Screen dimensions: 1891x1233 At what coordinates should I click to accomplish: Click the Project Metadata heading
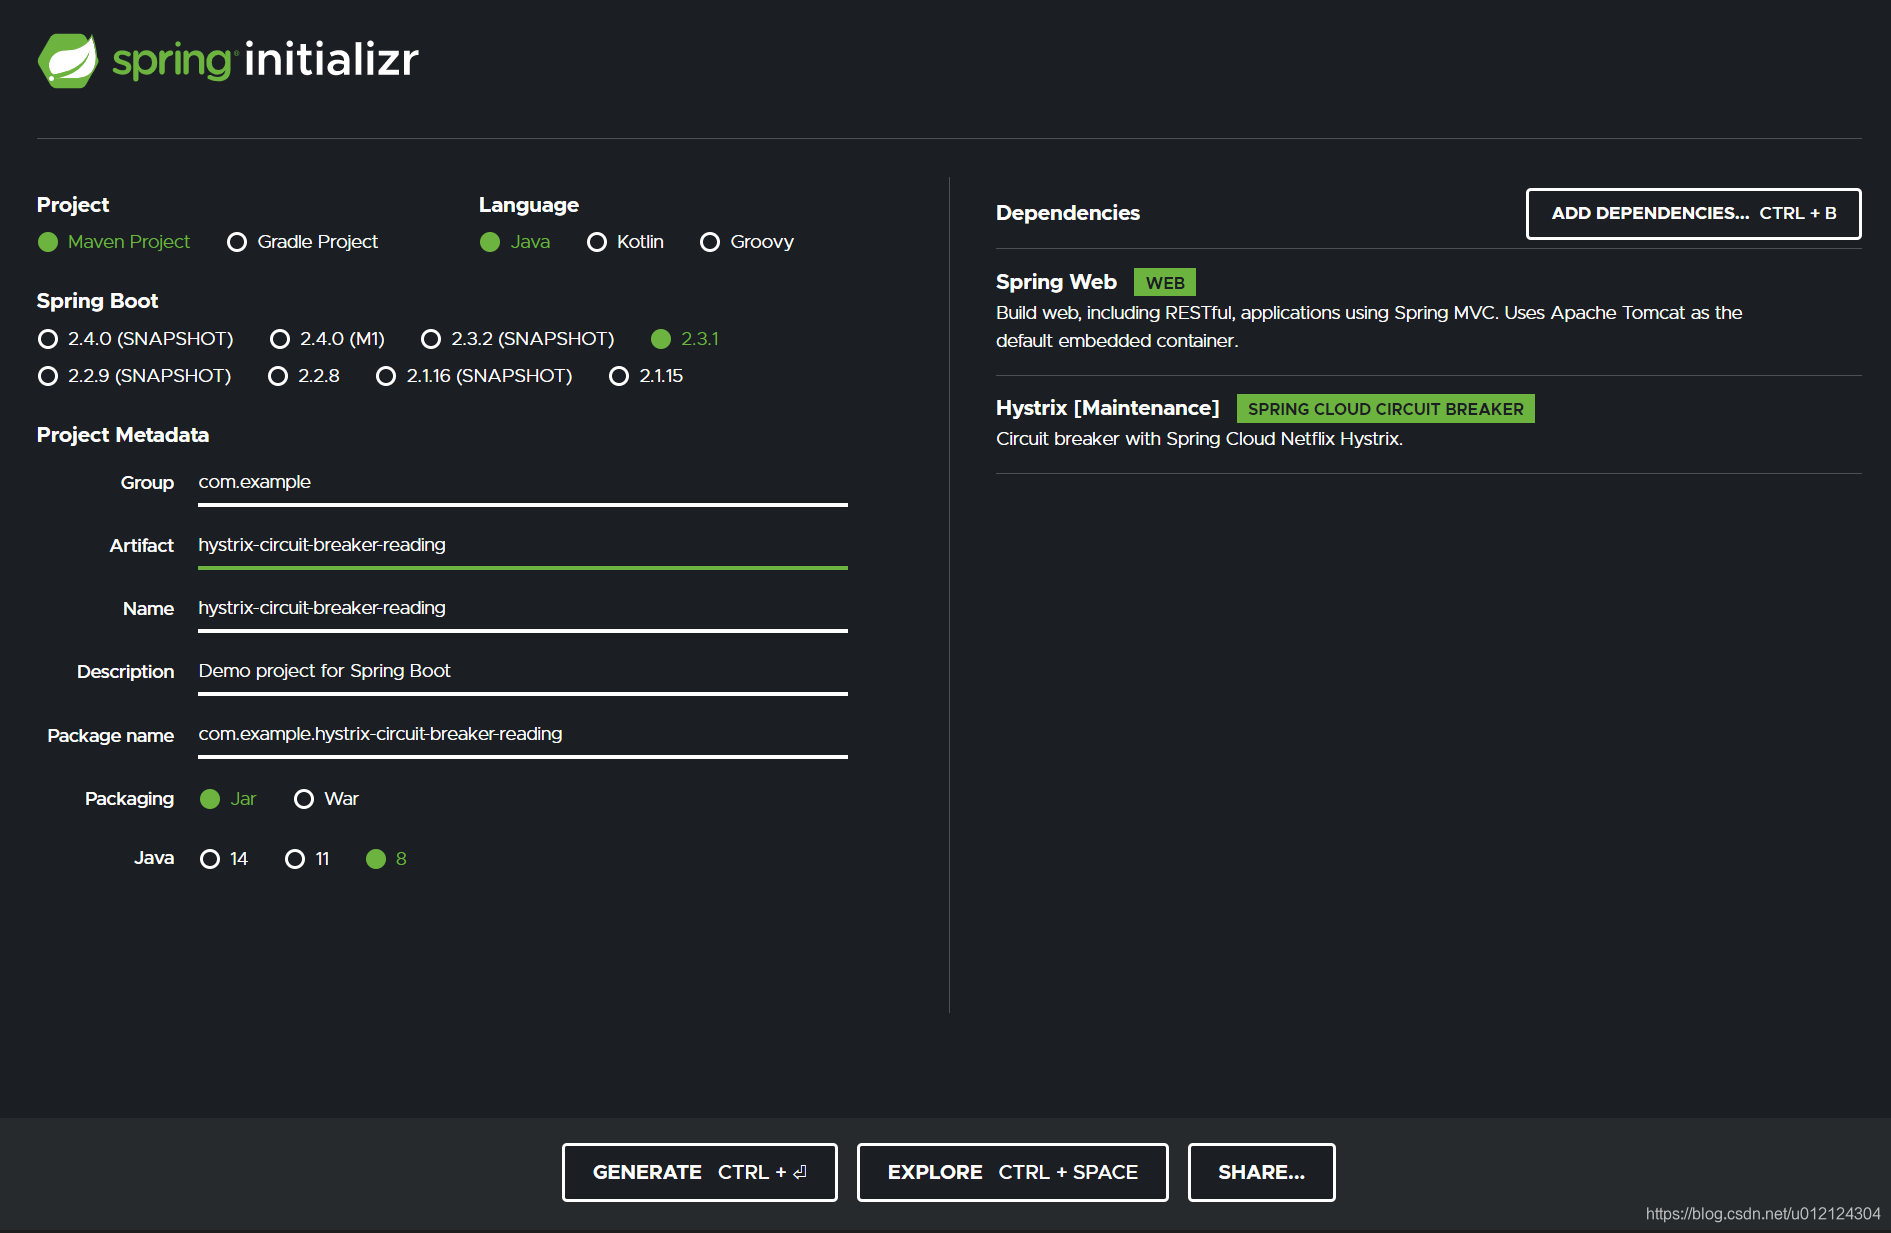point(123,435)
